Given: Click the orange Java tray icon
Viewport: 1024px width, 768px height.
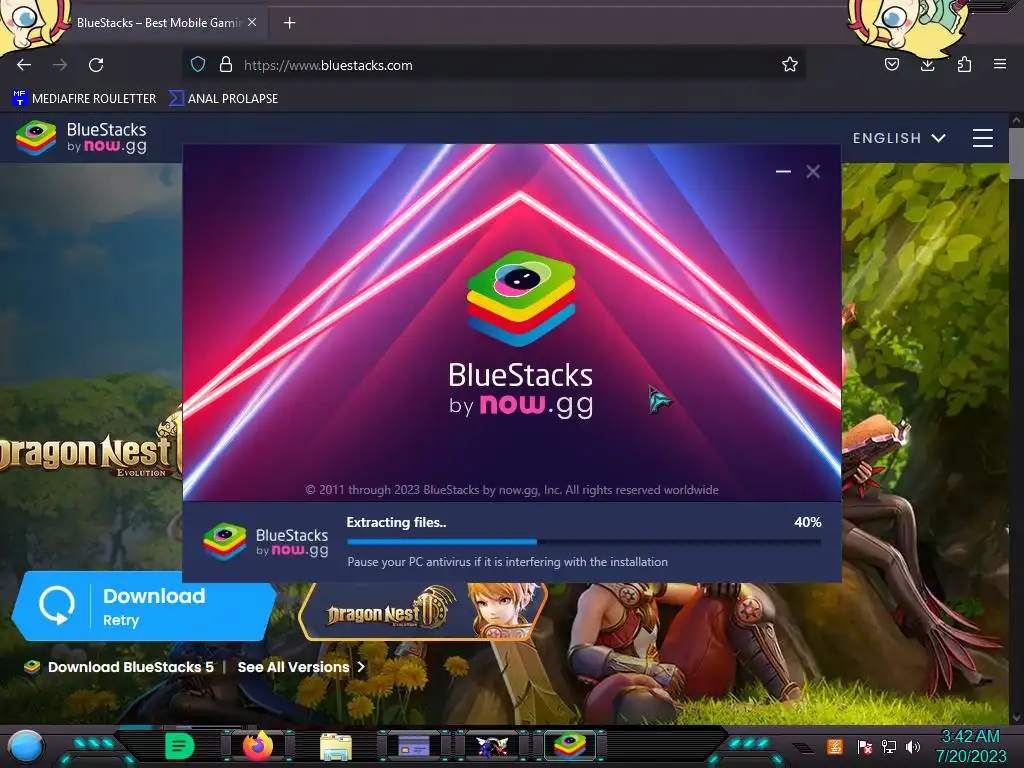Looking at the screenshot, I should point(835,746).
